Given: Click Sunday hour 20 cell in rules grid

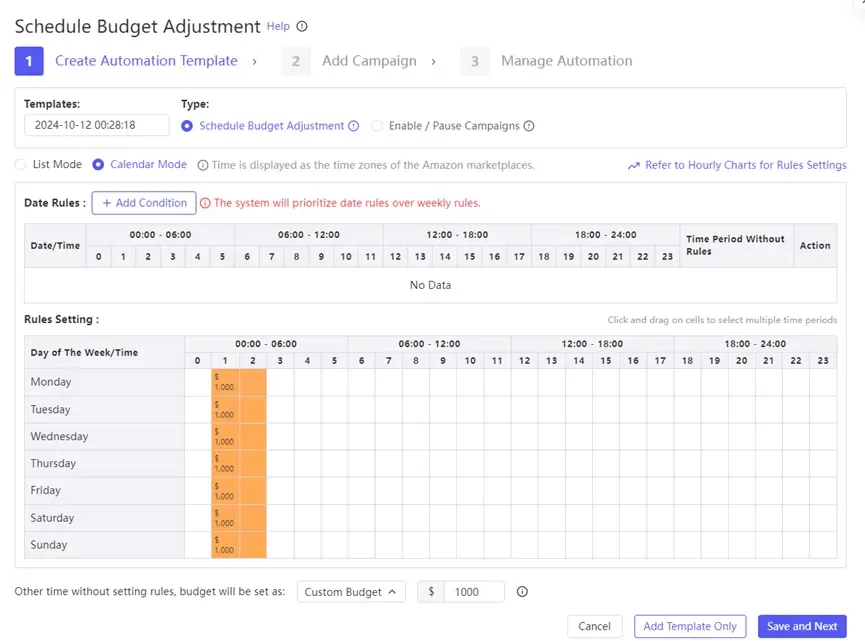Looking at the screenshot, I should pos(742,544).
